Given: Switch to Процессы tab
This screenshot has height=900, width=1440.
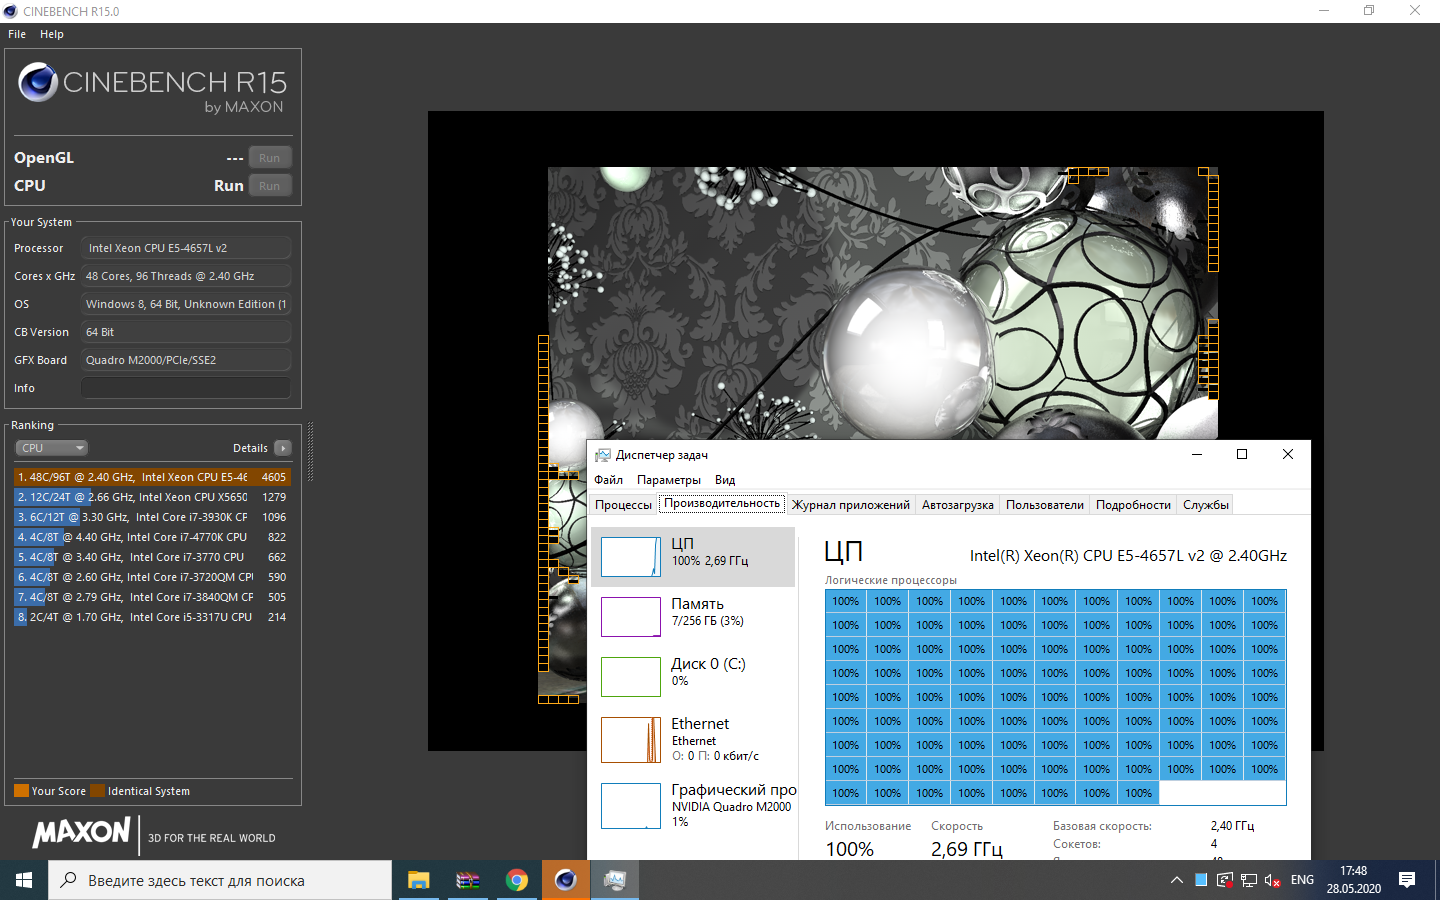Looking at the screenshot, I should pyautogui.click(x=623, y=505).
